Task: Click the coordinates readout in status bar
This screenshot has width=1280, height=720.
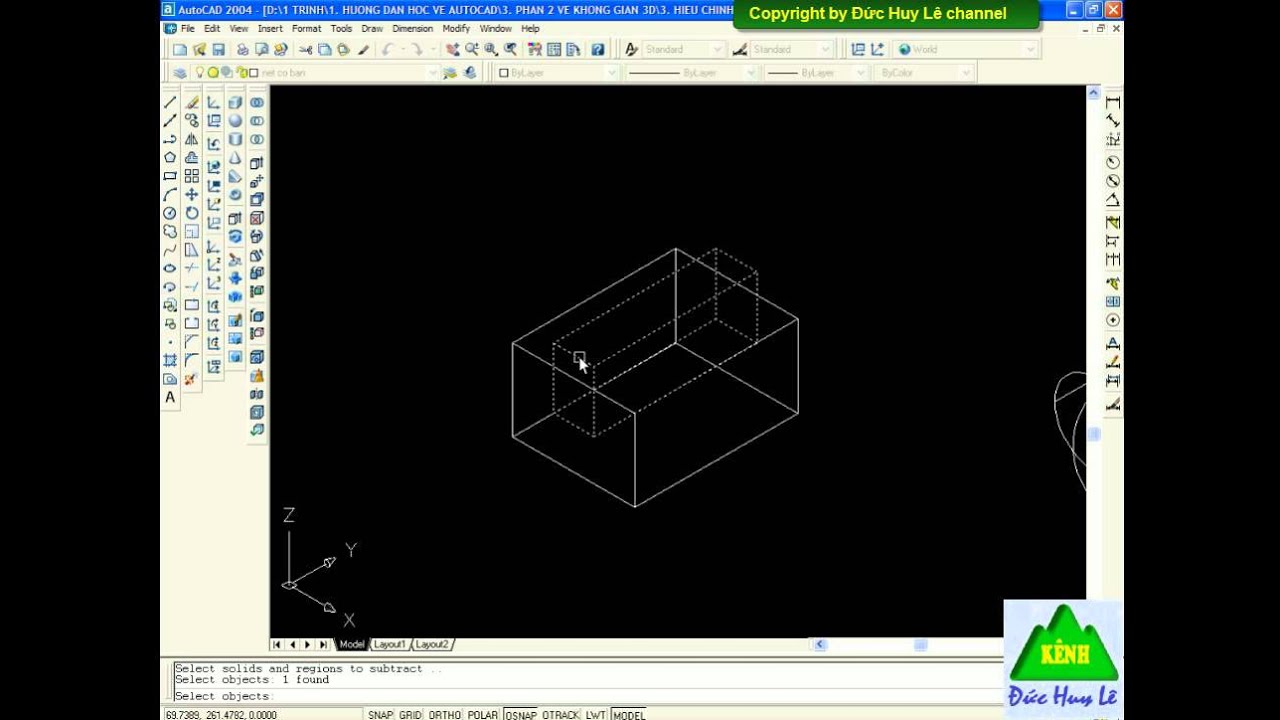Action: tap(221, 714)
